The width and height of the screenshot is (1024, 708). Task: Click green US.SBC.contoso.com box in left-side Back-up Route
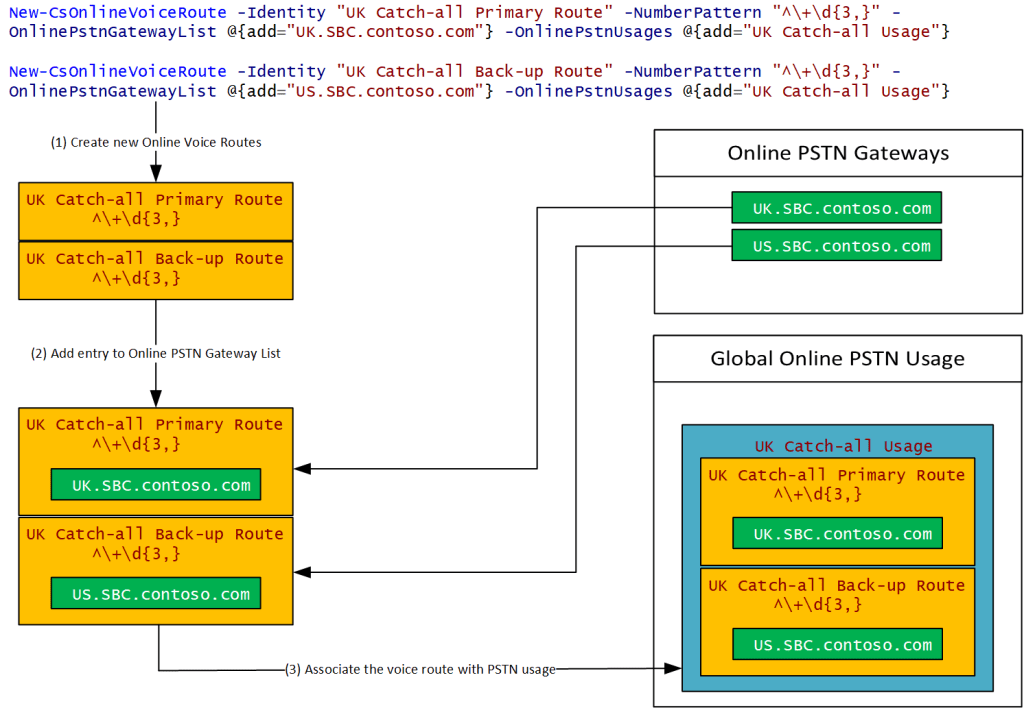tap(155, 594)
